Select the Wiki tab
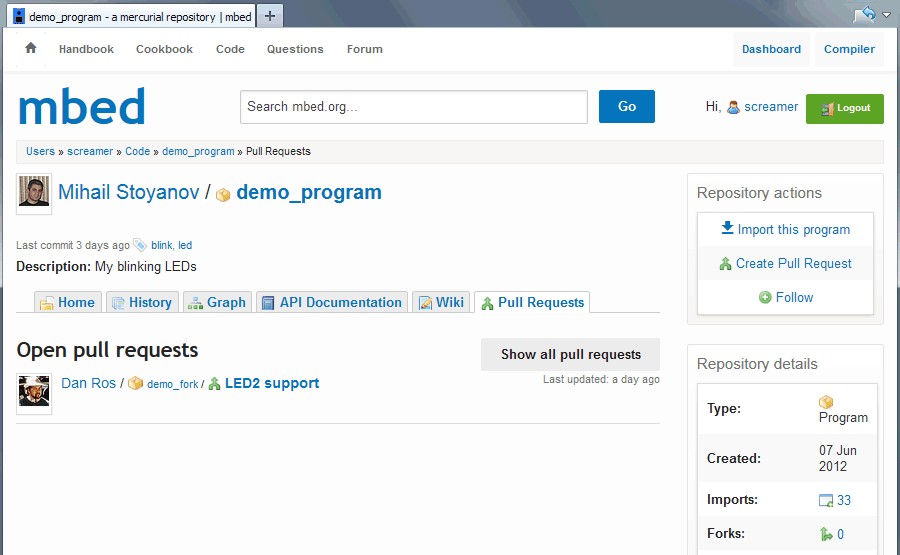Image resolution: width=900 pixels, height=555 pixels. [441, 302]
